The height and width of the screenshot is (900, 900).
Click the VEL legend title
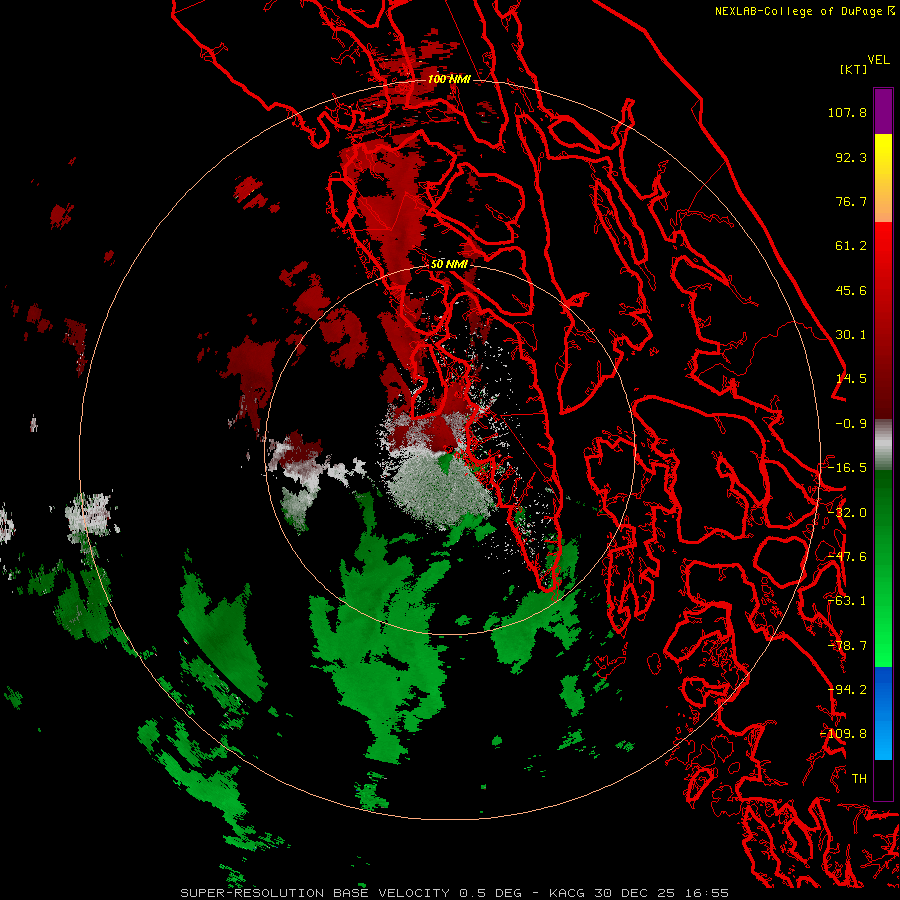878,60
